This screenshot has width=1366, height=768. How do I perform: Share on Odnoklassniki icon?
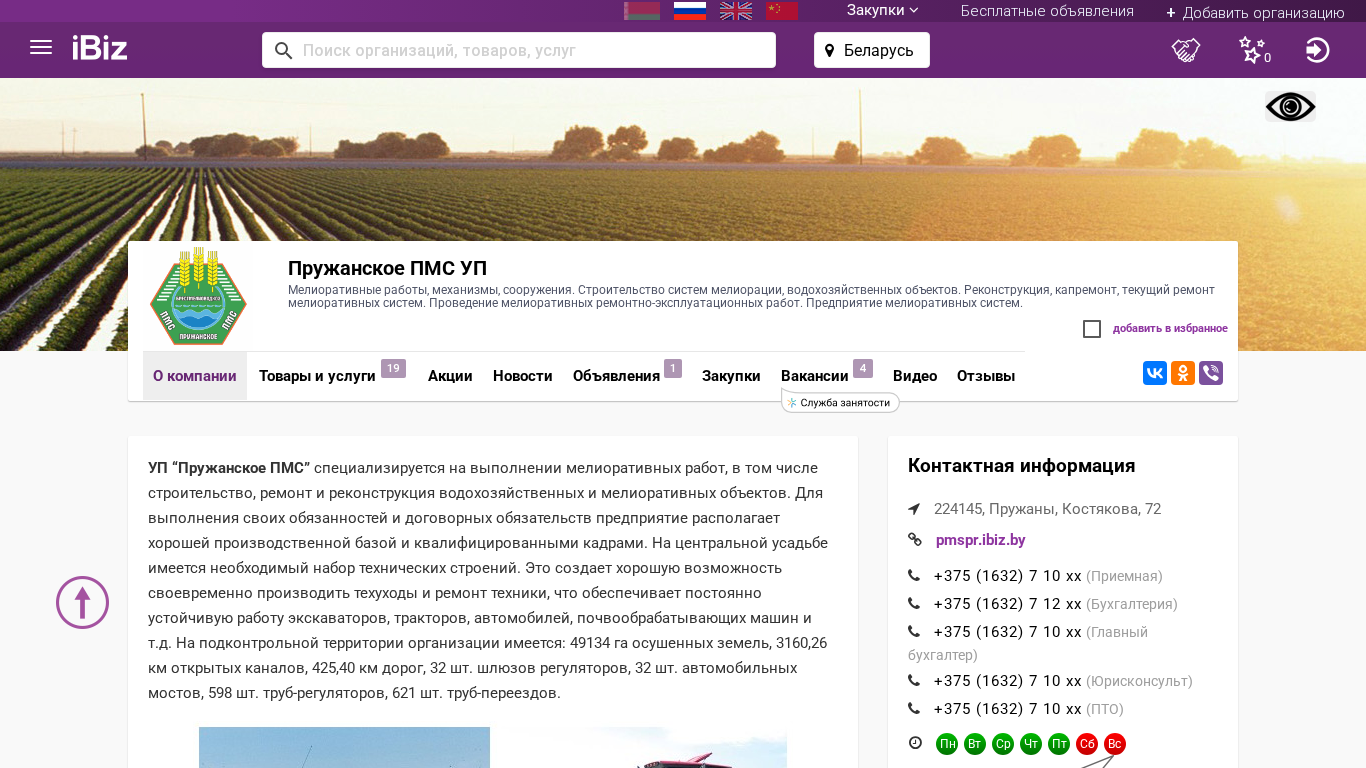coord(1183,373)
